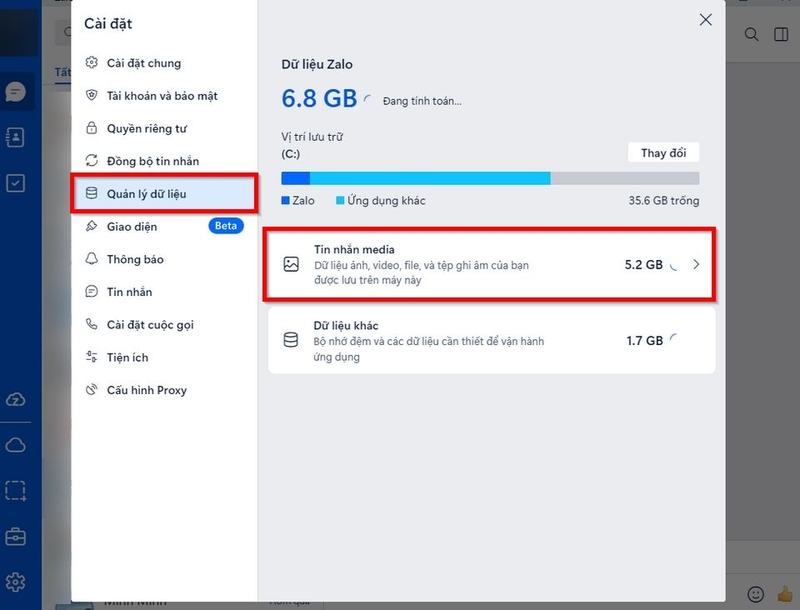
Task: Click the search magnifier icon at top right
Action: 751,34
